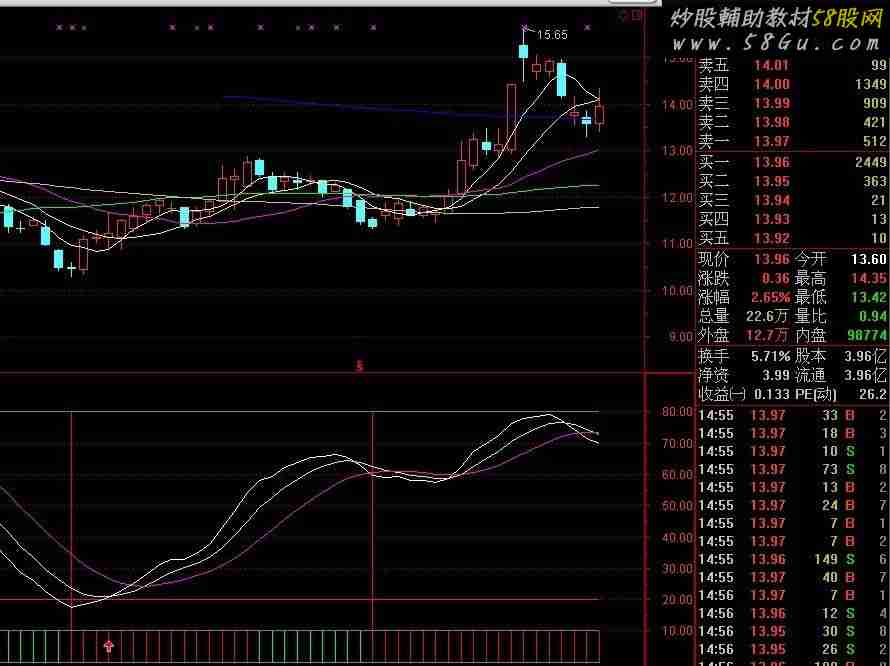Click the small red square chart icon
Viewport: 890px width, 666px height.
coord(637,15)
